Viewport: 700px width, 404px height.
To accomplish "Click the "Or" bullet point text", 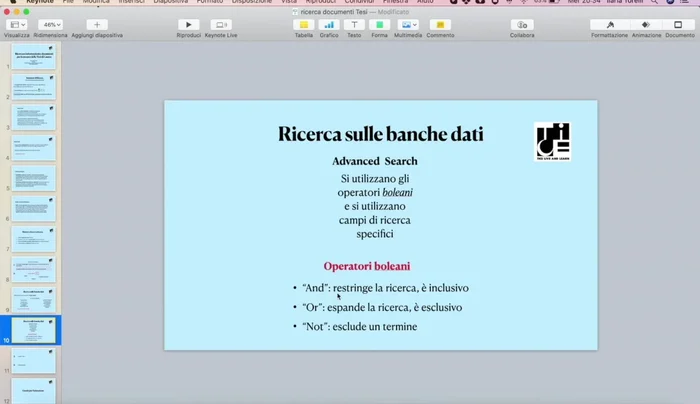I will point(382,307).
